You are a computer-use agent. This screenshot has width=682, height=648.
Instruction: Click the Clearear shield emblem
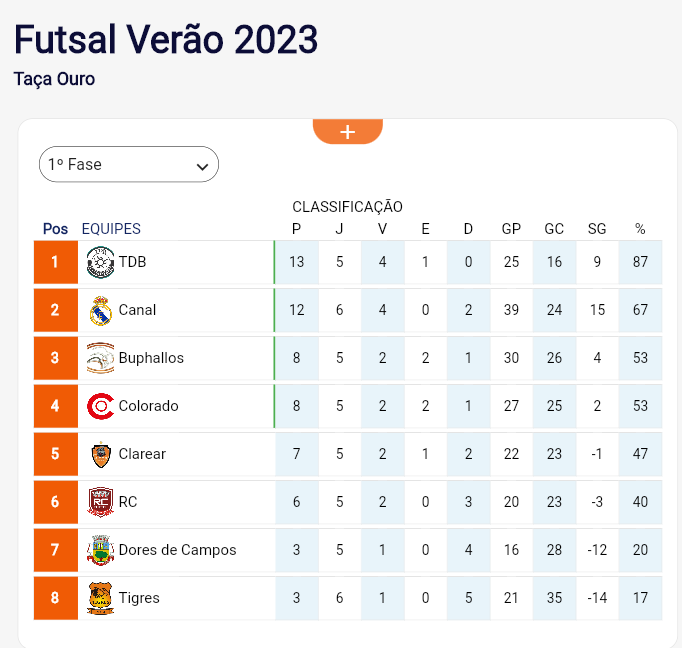click(x=101, y=454)
